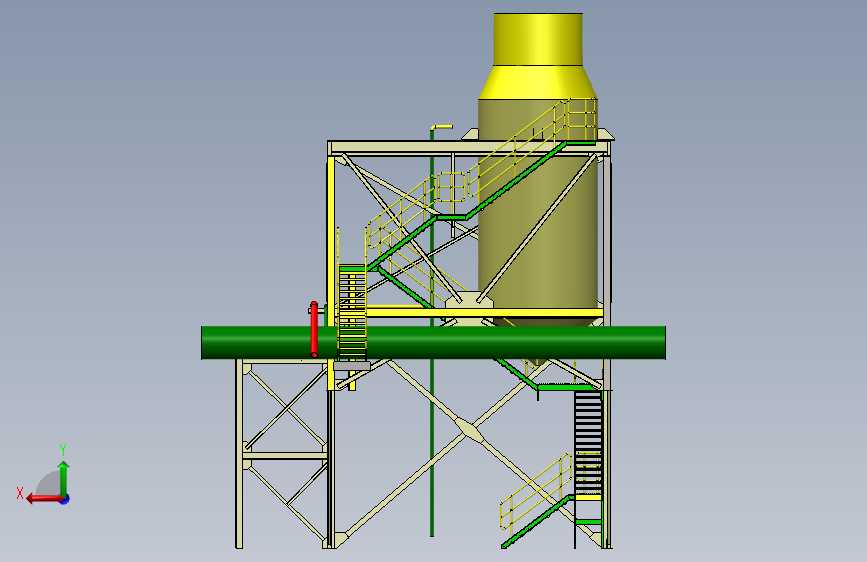This screenshot has width=867, height=562.
Task: Select the bright yellow chimney stack top
Action: coord(538,39)
